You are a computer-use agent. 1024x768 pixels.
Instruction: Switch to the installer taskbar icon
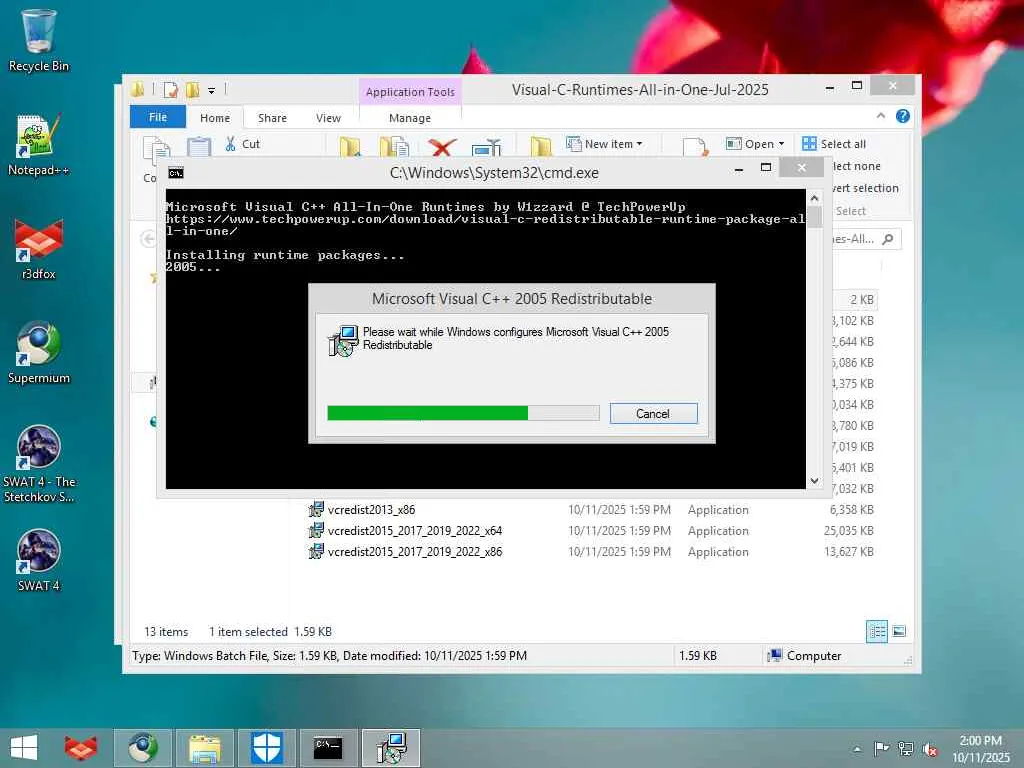pyautogui.click(x=391, y=748)
